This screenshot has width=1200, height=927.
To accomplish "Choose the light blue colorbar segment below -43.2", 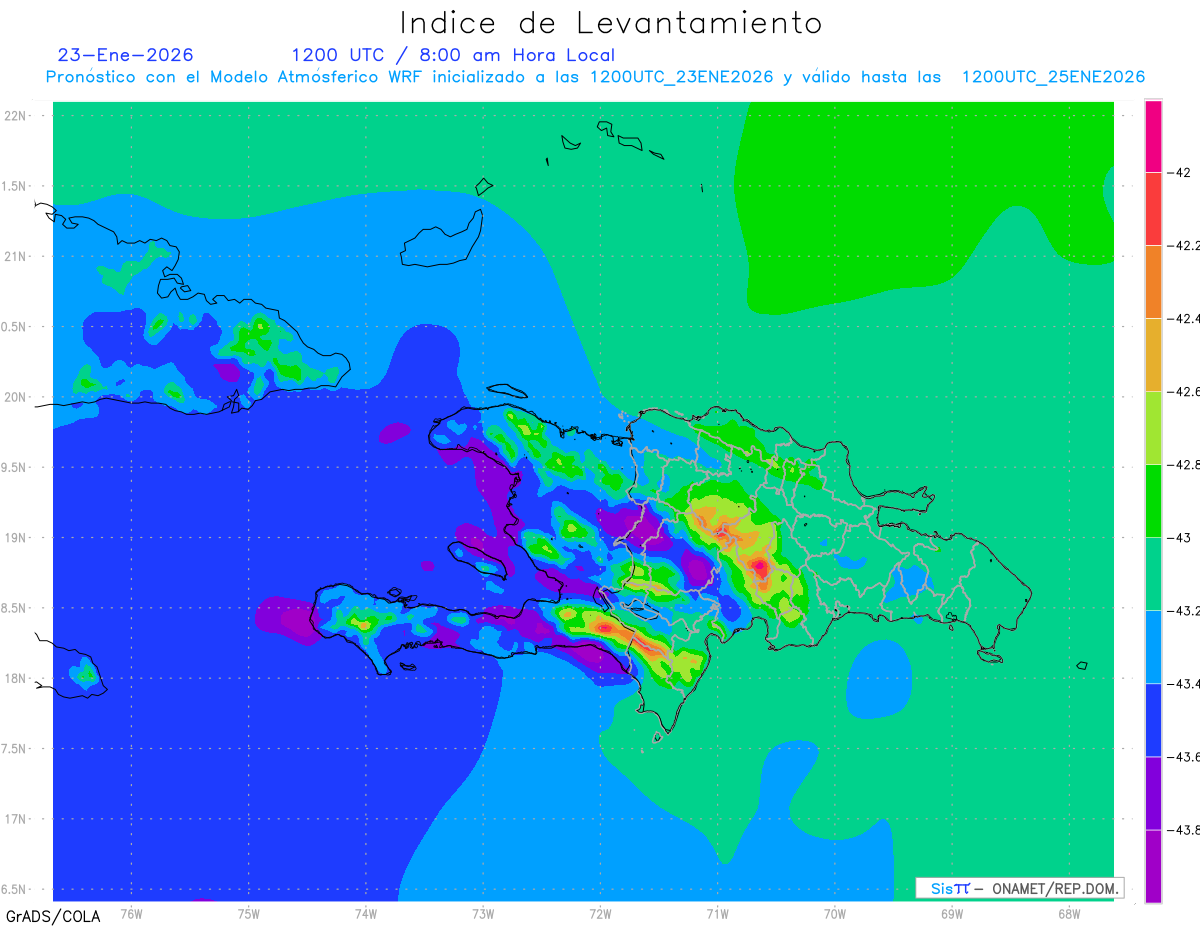I will click(x=1153, y=647).
